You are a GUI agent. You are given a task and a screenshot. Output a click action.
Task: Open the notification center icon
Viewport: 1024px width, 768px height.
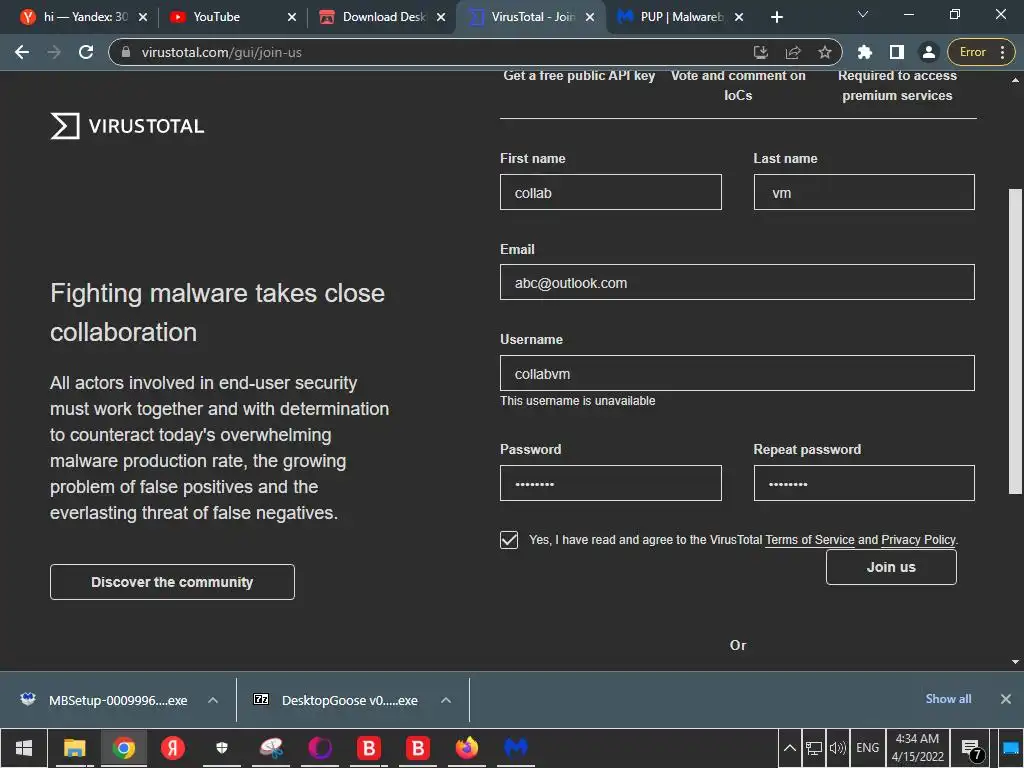(971, 748)
